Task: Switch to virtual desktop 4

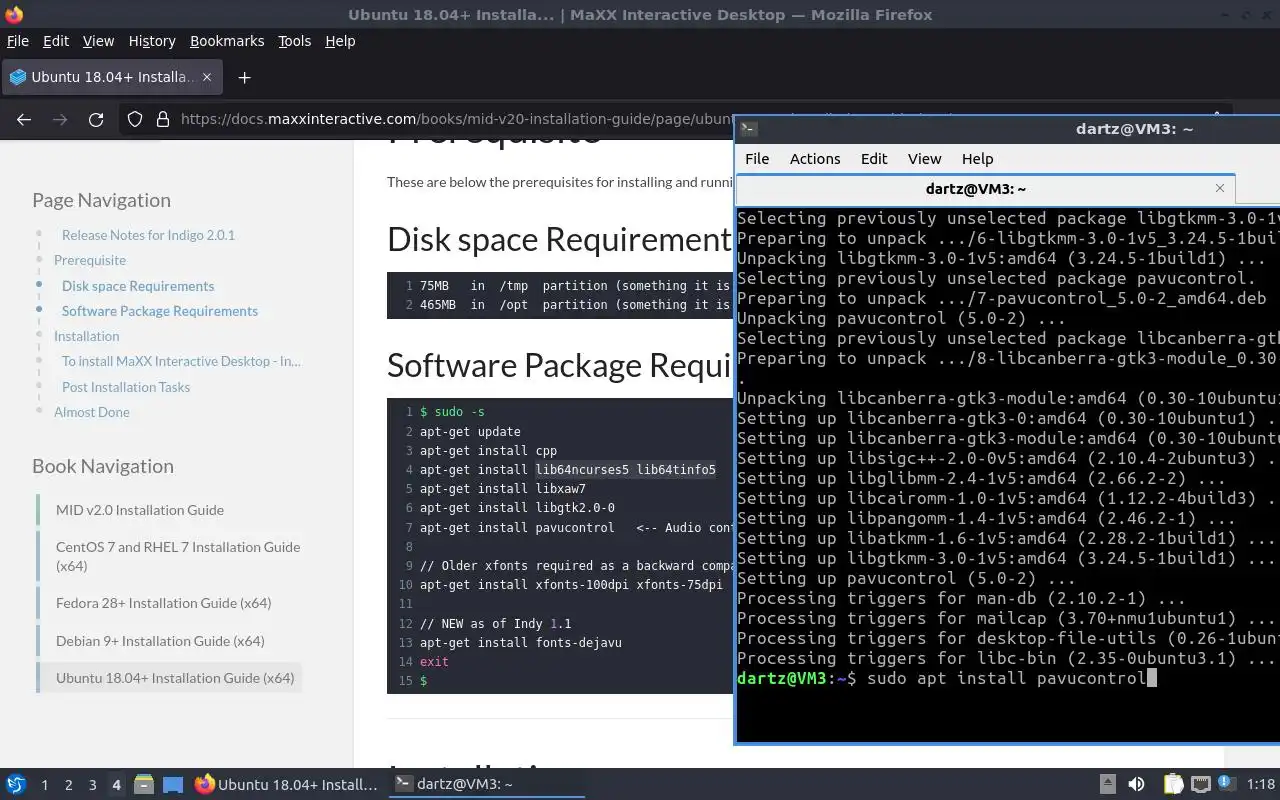Action: tap(116, 785)
